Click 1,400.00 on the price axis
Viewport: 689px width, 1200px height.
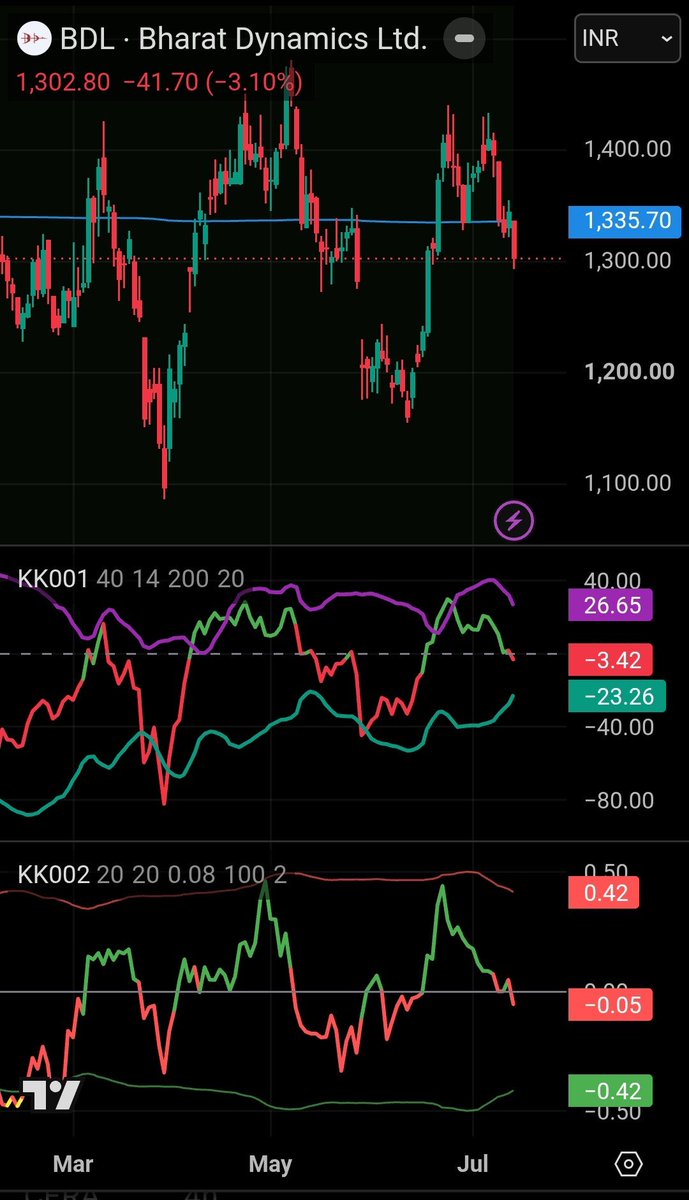[x=628, y=150]
